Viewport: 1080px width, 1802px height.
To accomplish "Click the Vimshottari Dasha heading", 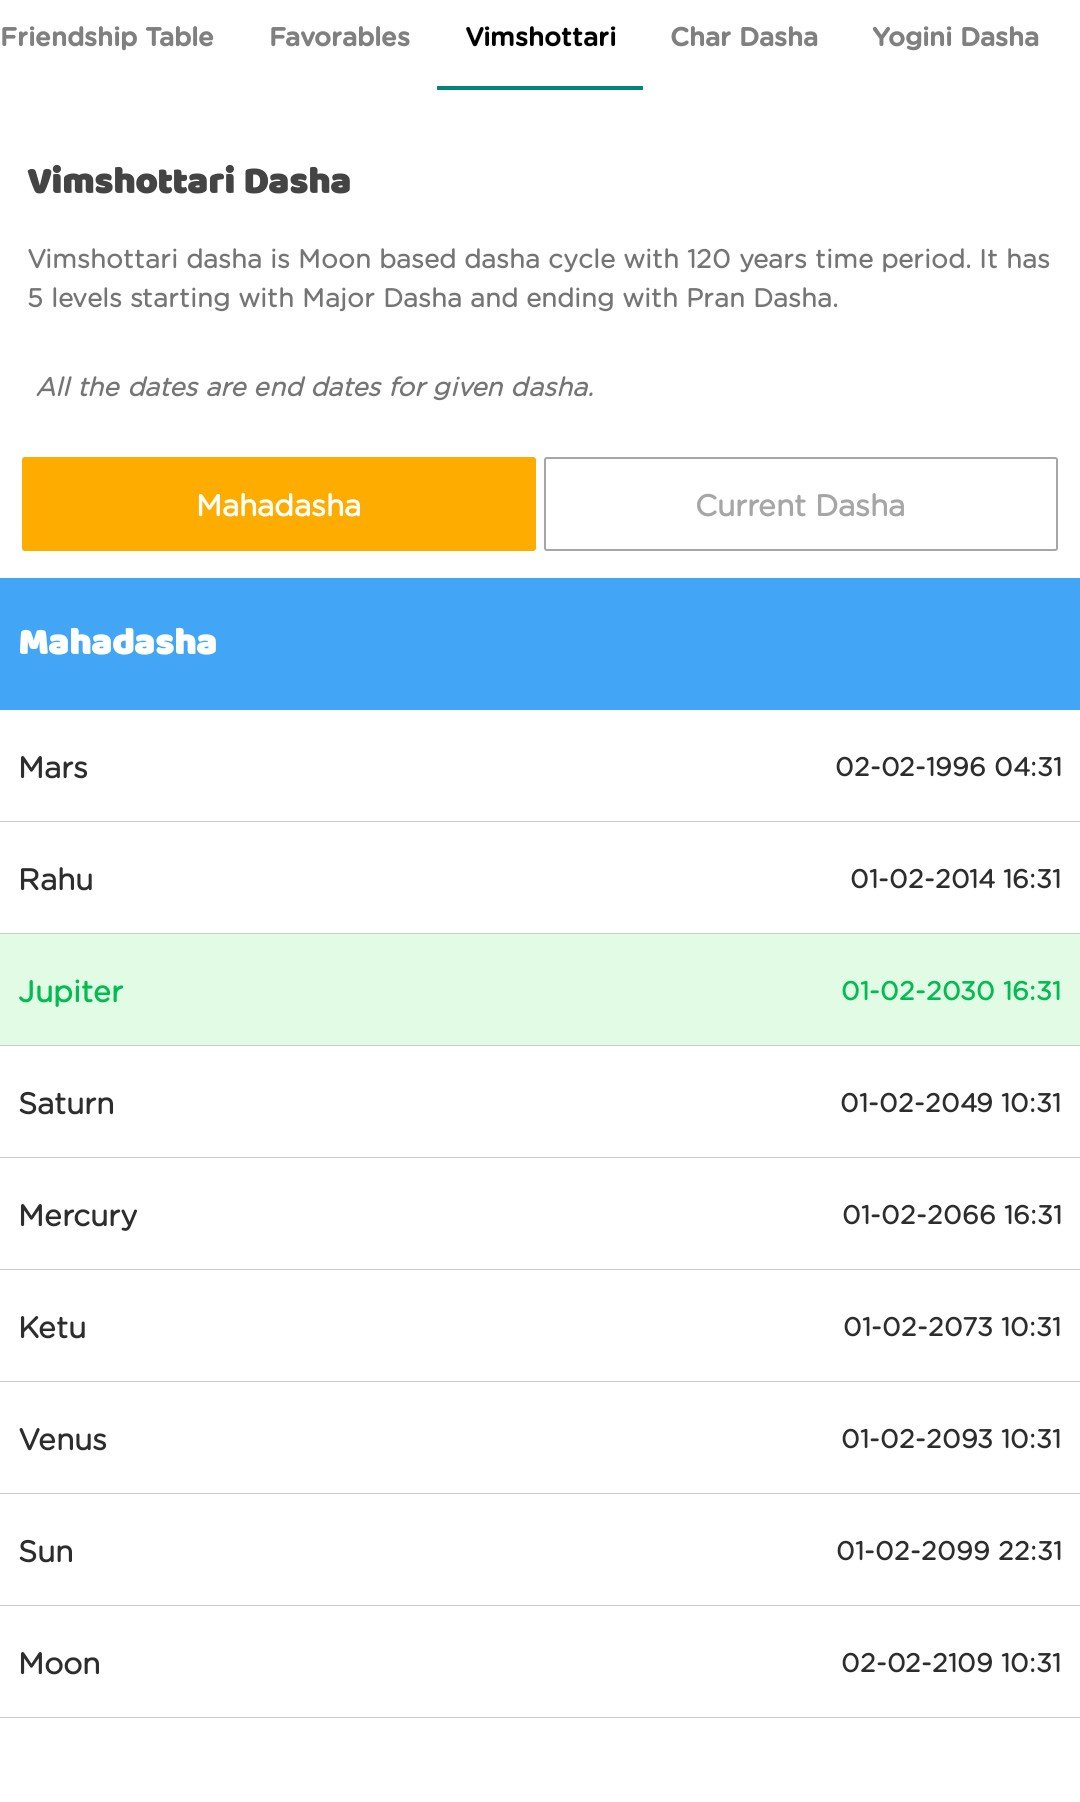I will click(189, 181).
